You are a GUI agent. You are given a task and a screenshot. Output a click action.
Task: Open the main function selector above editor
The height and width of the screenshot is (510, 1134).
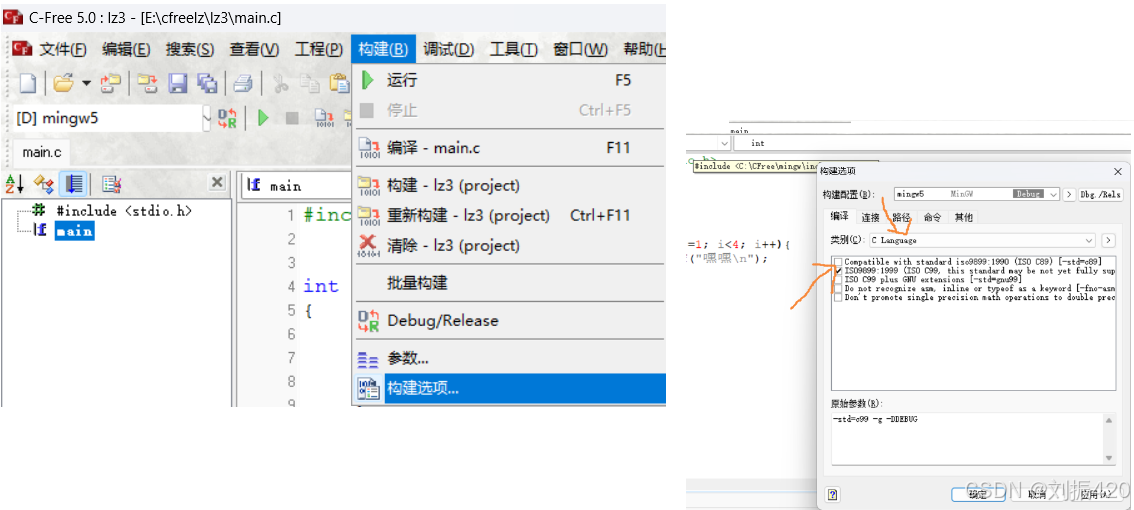pyautogui.click(x=296, y=187)
